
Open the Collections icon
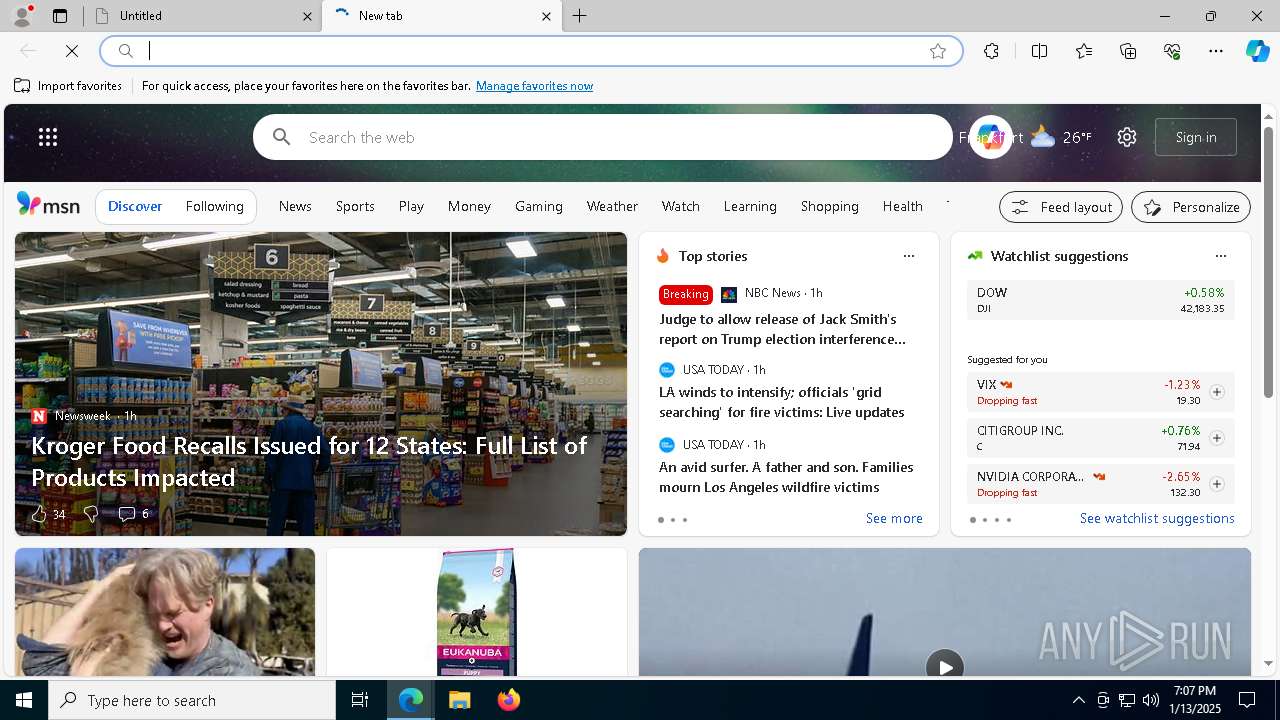tap(1128, 51)
